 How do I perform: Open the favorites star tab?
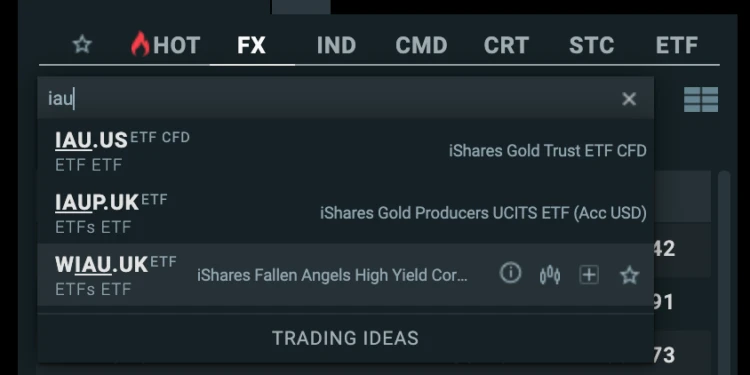(82, 45)
